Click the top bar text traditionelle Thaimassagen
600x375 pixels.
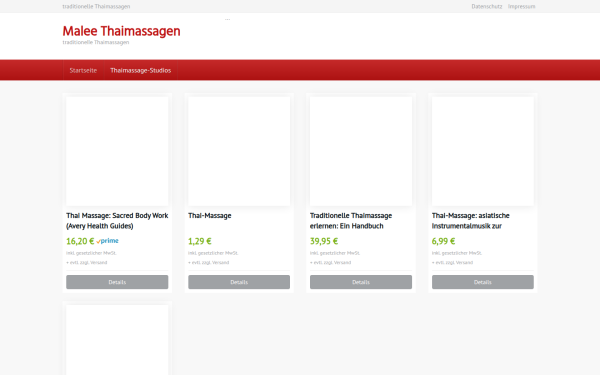click(x=96, y=7)
